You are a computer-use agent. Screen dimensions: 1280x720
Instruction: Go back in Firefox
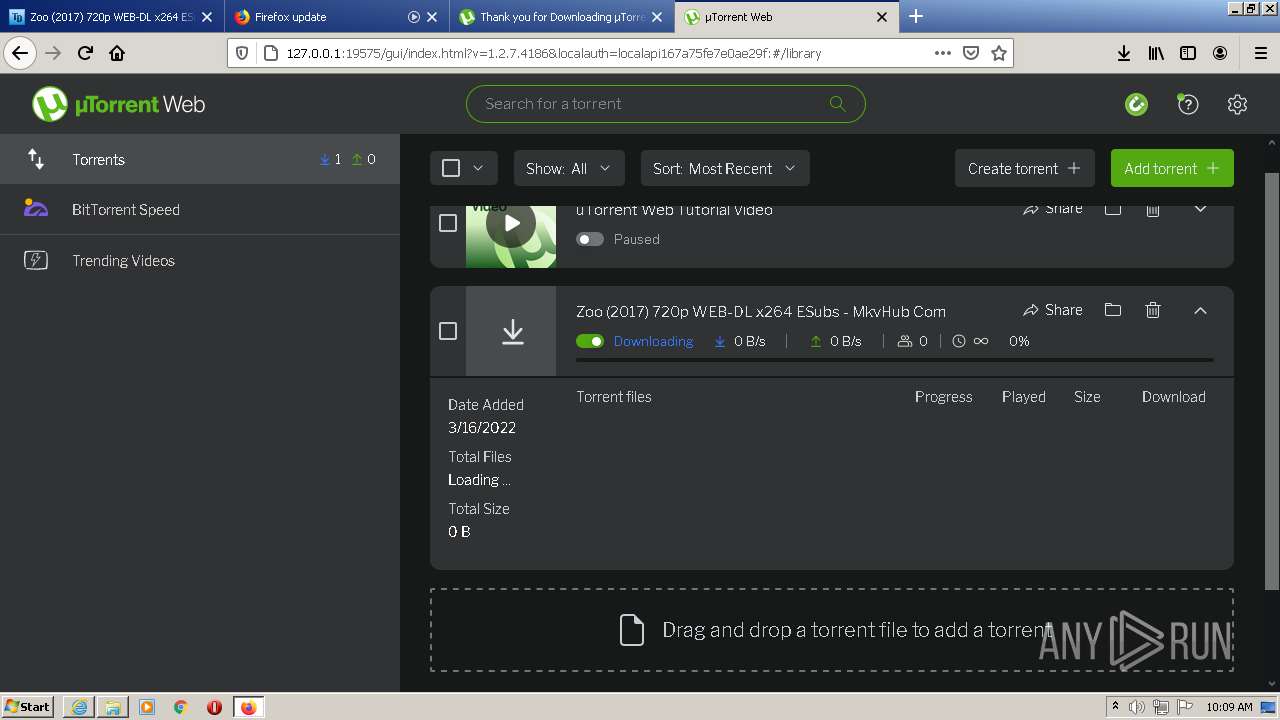tap(21, 53)
